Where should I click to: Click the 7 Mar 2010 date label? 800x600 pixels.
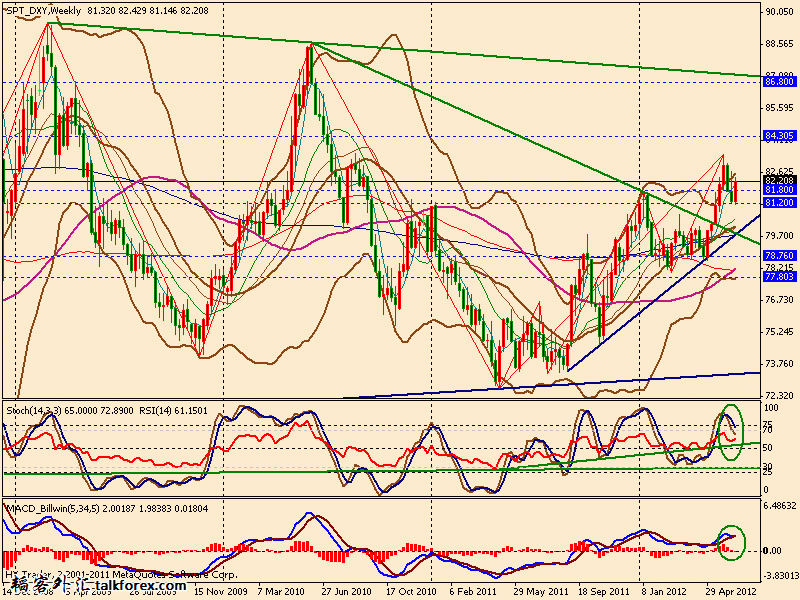[x=281, y=591]
